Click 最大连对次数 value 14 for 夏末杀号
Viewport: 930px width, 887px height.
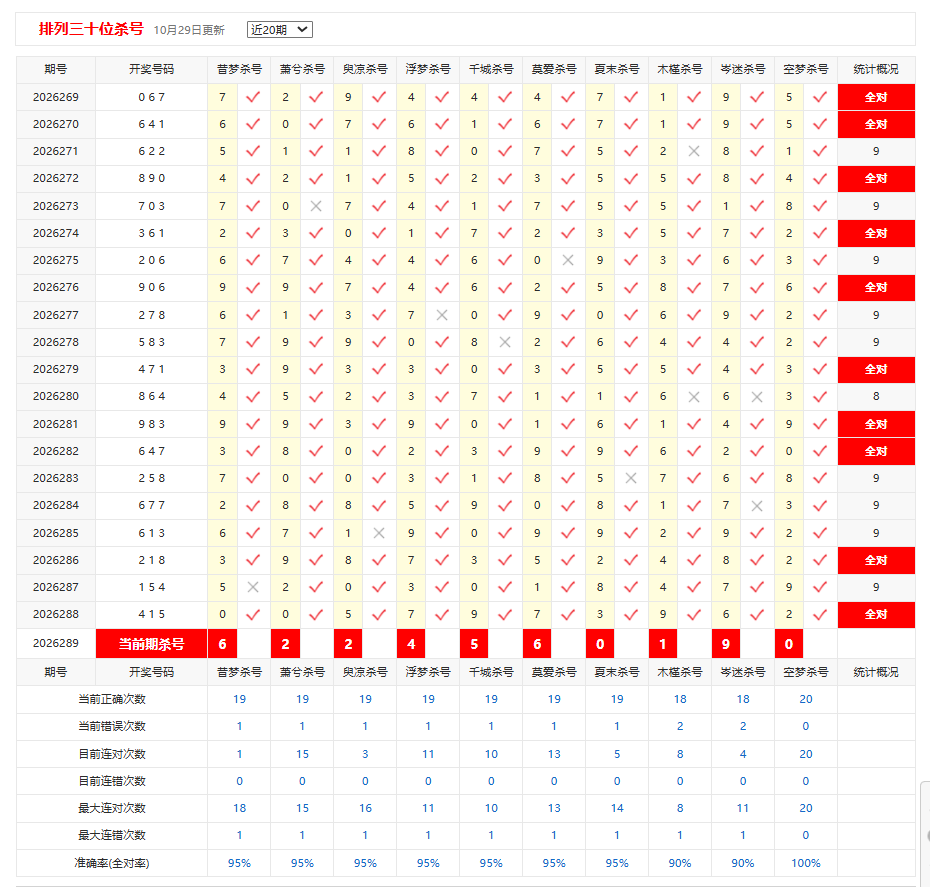(617, 808)
